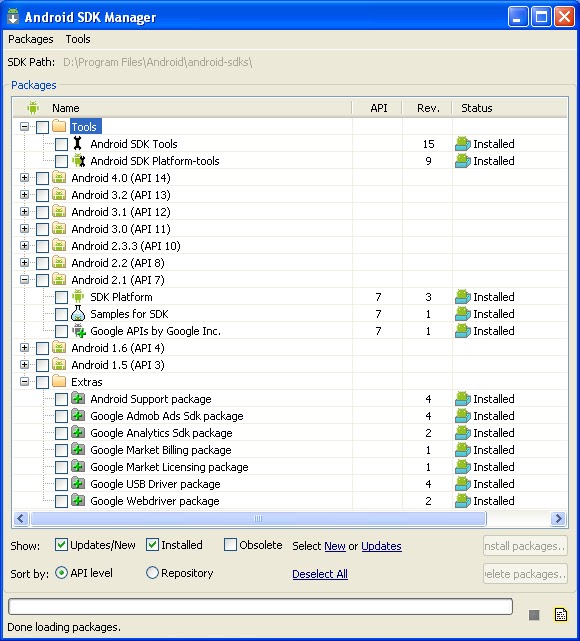Screen dimensions: 580x641
Task: Collapse the Extras tree node
Action: click(25, 381)
